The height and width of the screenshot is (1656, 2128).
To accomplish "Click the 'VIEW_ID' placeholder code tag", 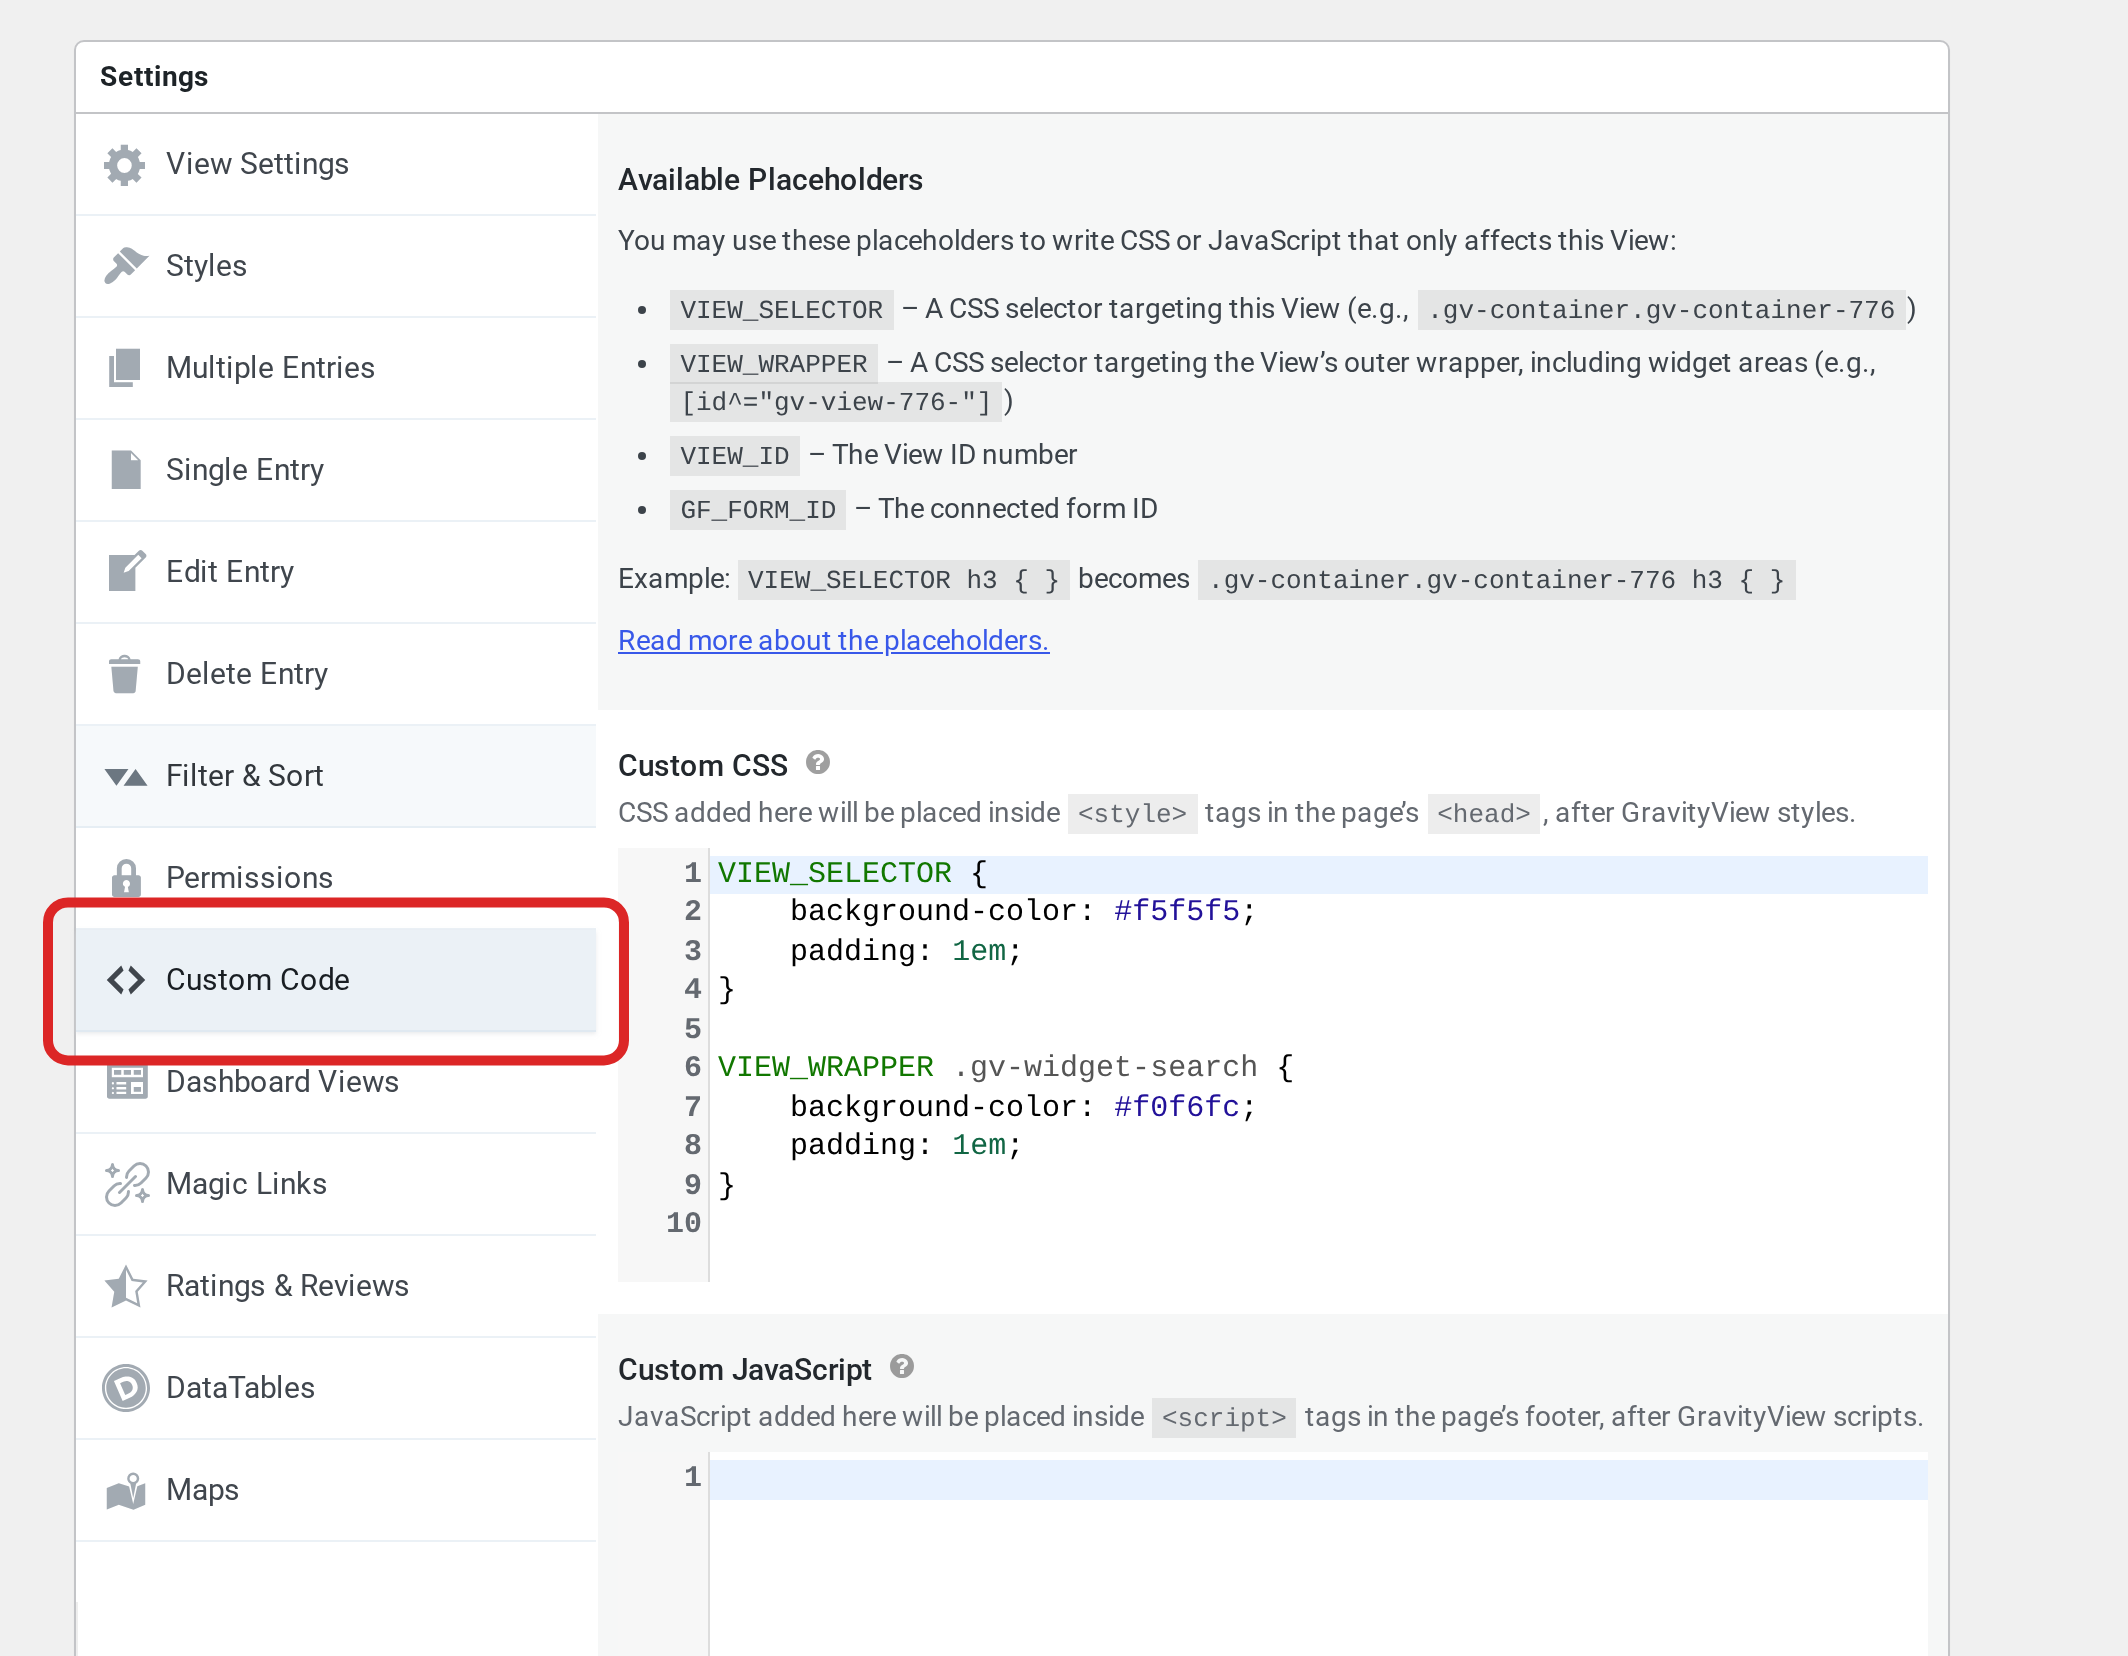I will click(x=735, y=456).
